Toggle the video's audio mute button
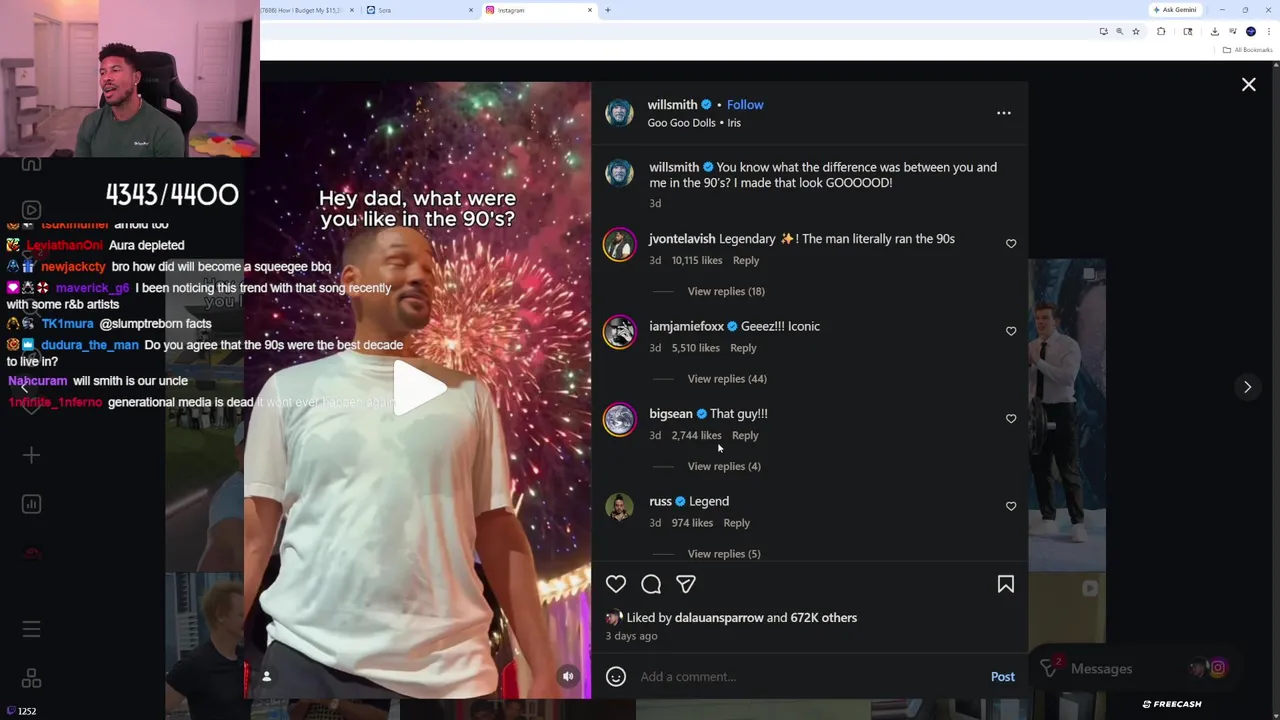Screen dimensions: 1280x720 click(568, 677)
